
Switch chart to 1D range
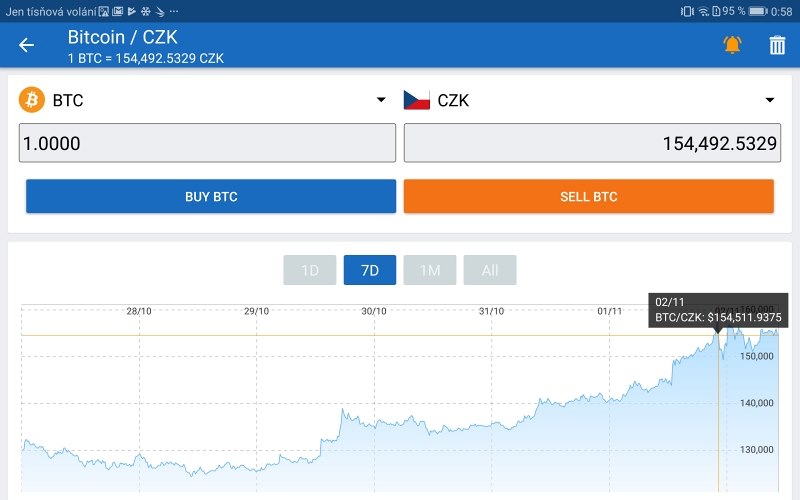pos(310,270)
